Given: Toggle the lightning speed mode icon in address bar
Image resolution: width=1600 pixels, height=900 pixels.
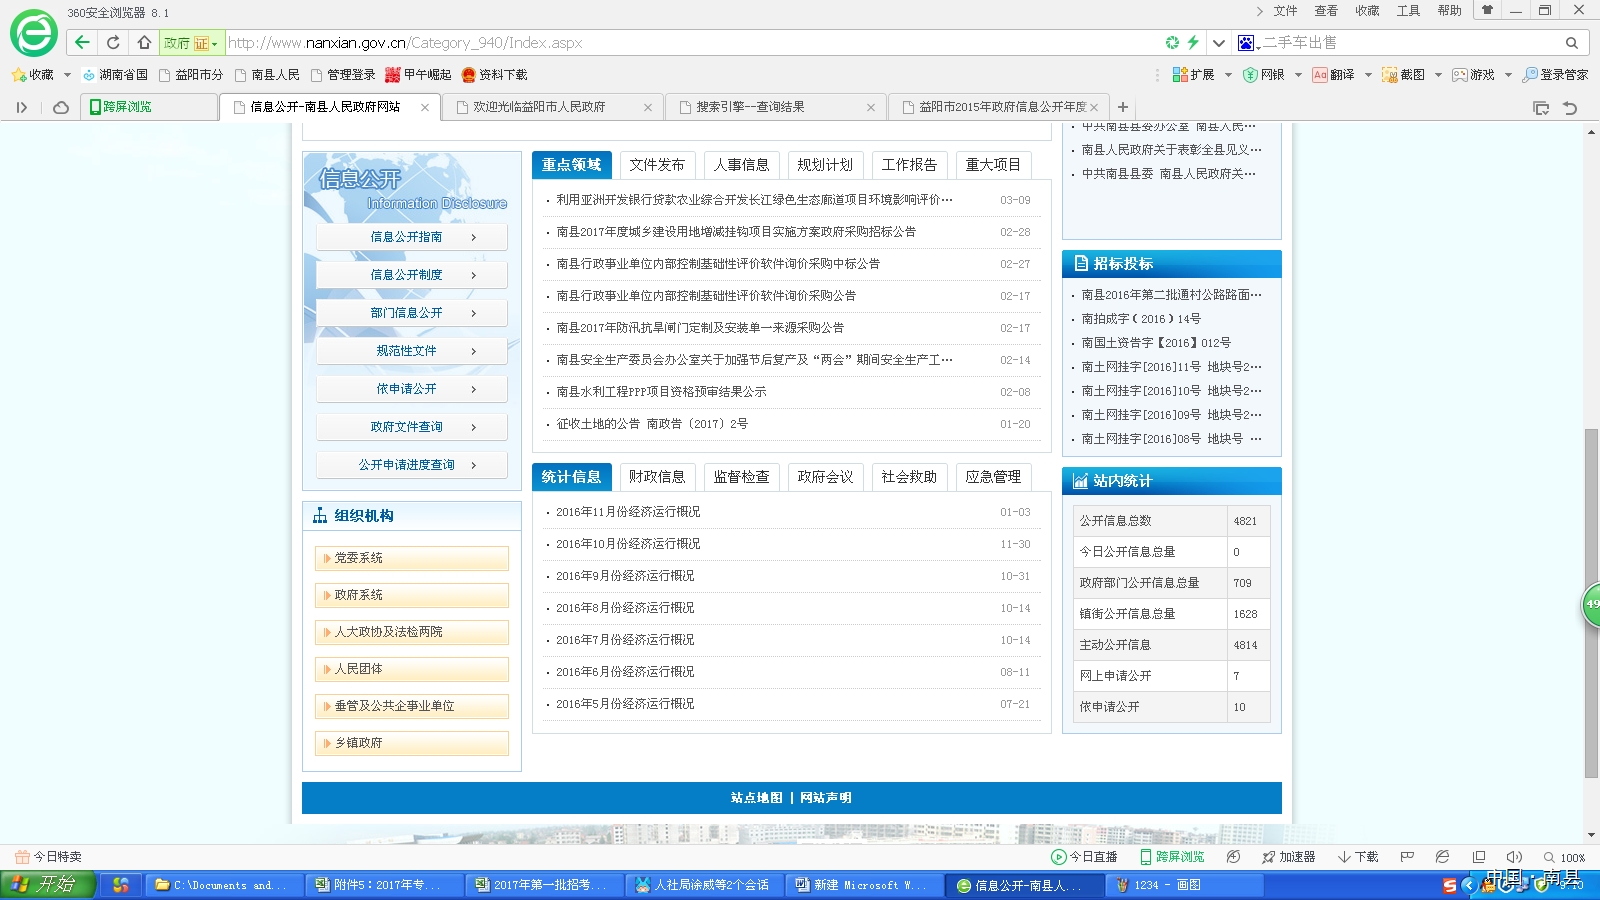Looking at the screenshot, I should click(1193, 42).
